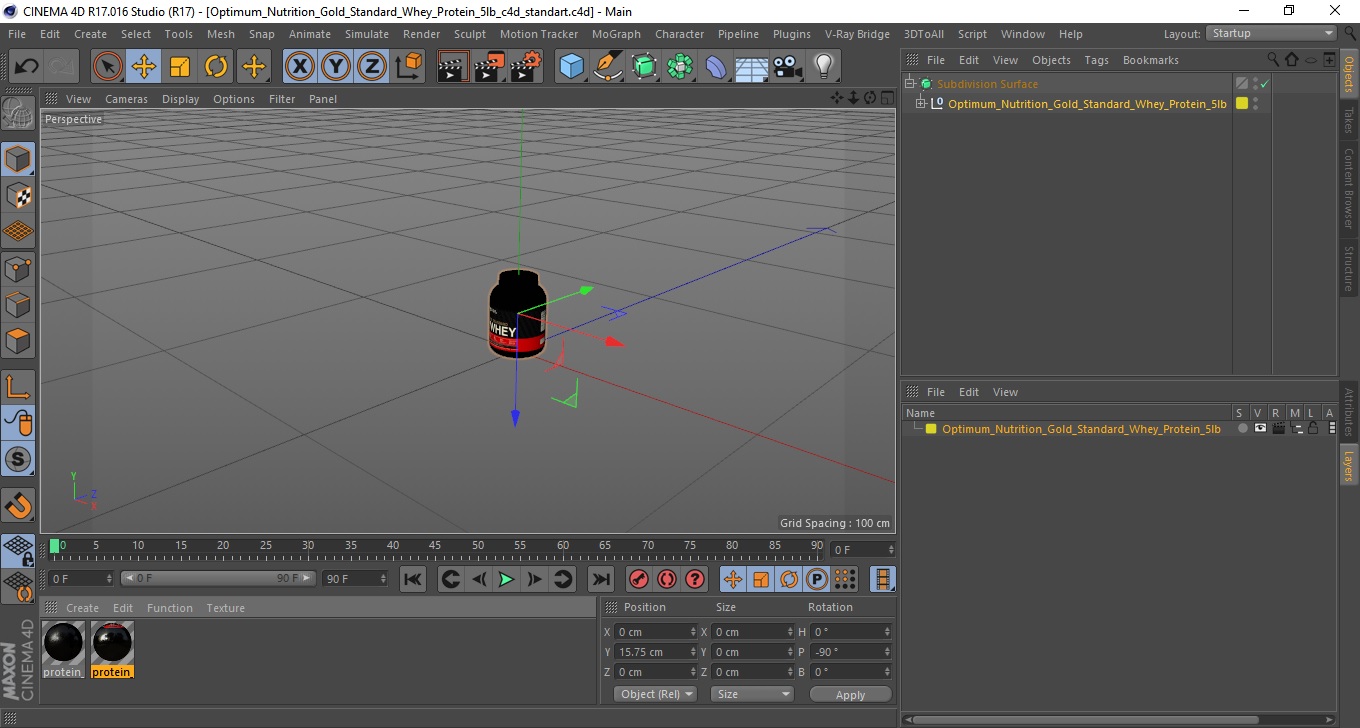This screenshot has width=1360, height=728.
Task: Open the Size mode dropdown
Action: tap(752, 694)
